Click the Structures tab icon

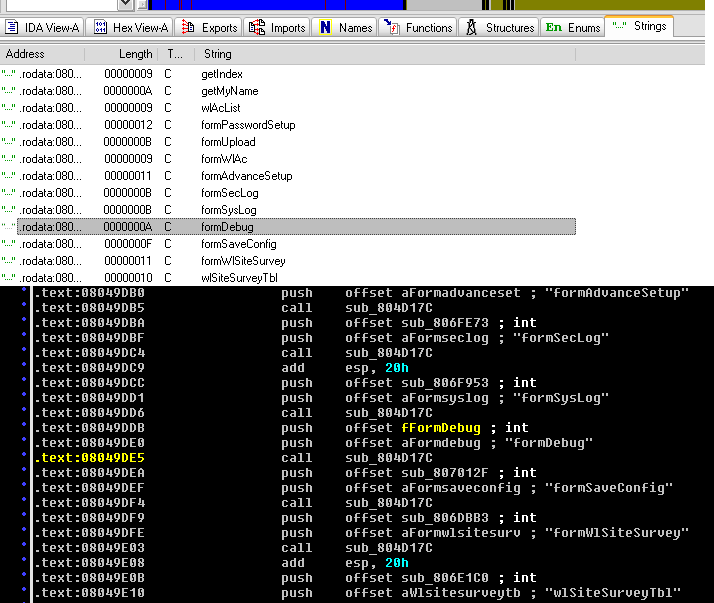pos(471,27)
